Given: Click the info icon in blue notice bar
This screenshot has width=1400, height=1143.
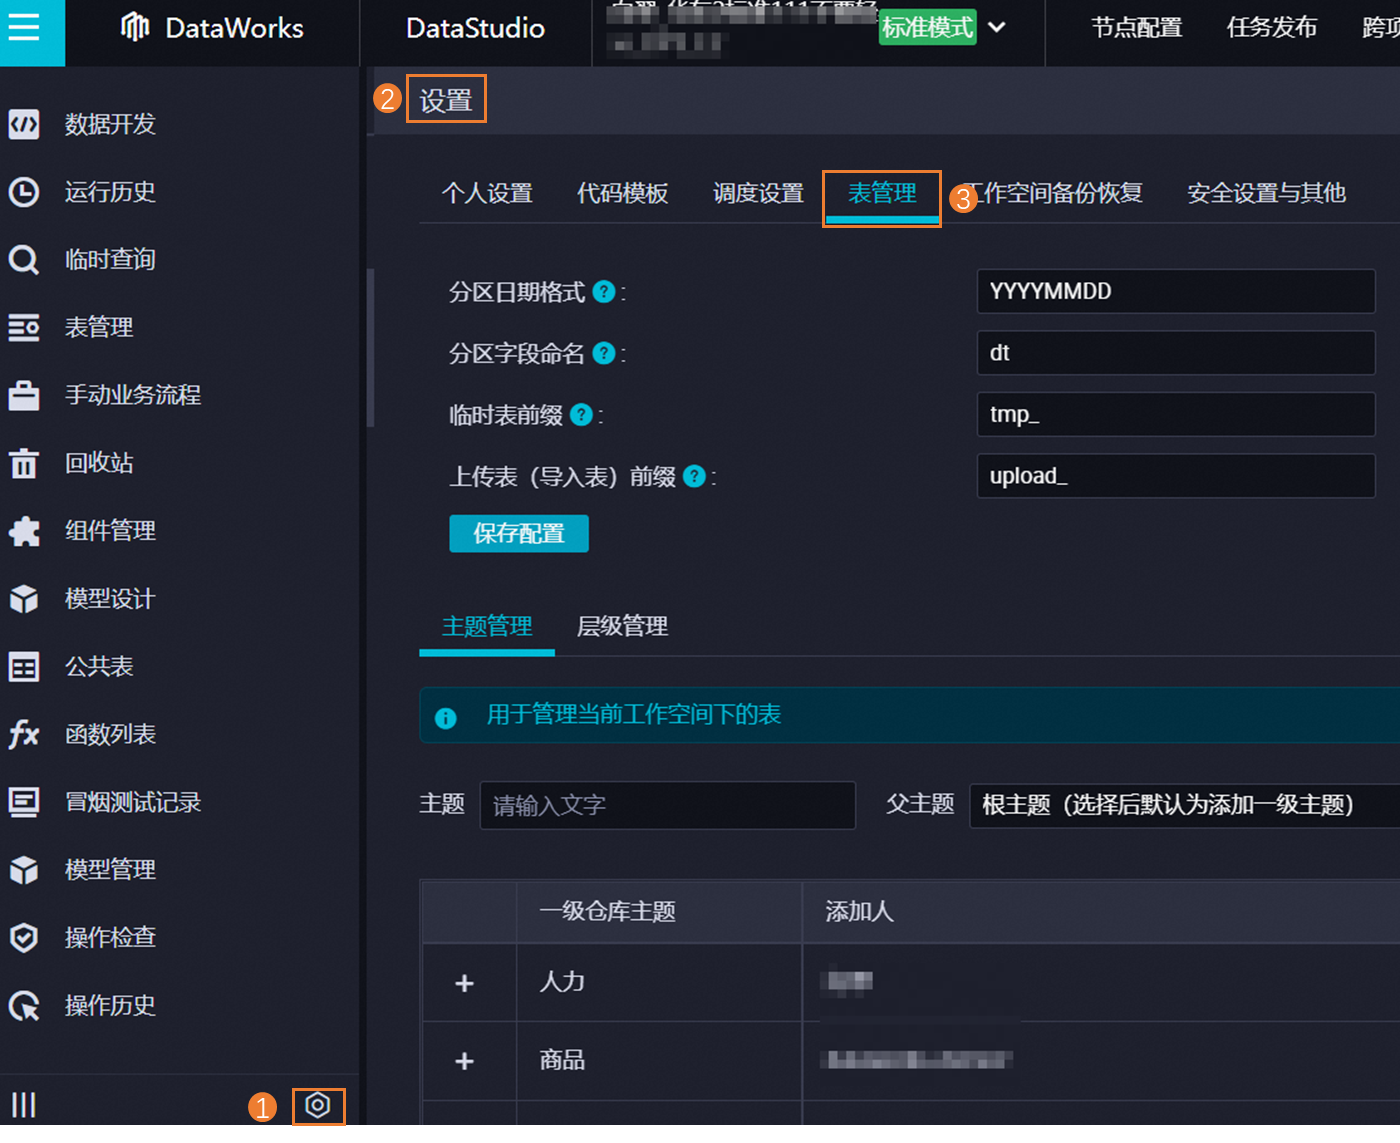Looking at the screenshot, I should point(446,718).
